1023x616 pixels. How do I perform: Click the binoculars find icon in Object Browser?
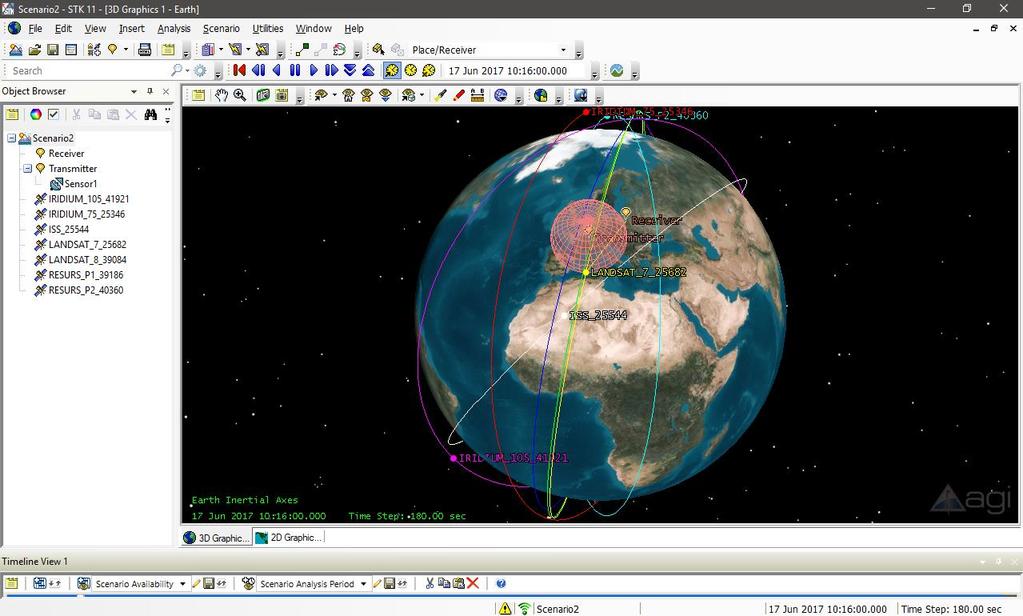[x=151, y=115]
